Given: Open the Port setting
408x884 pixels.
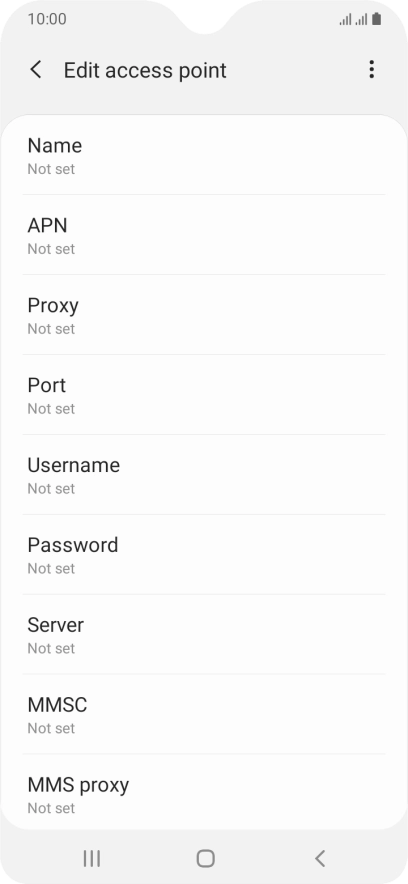Looking at the screenshot, I should [204, 395].
